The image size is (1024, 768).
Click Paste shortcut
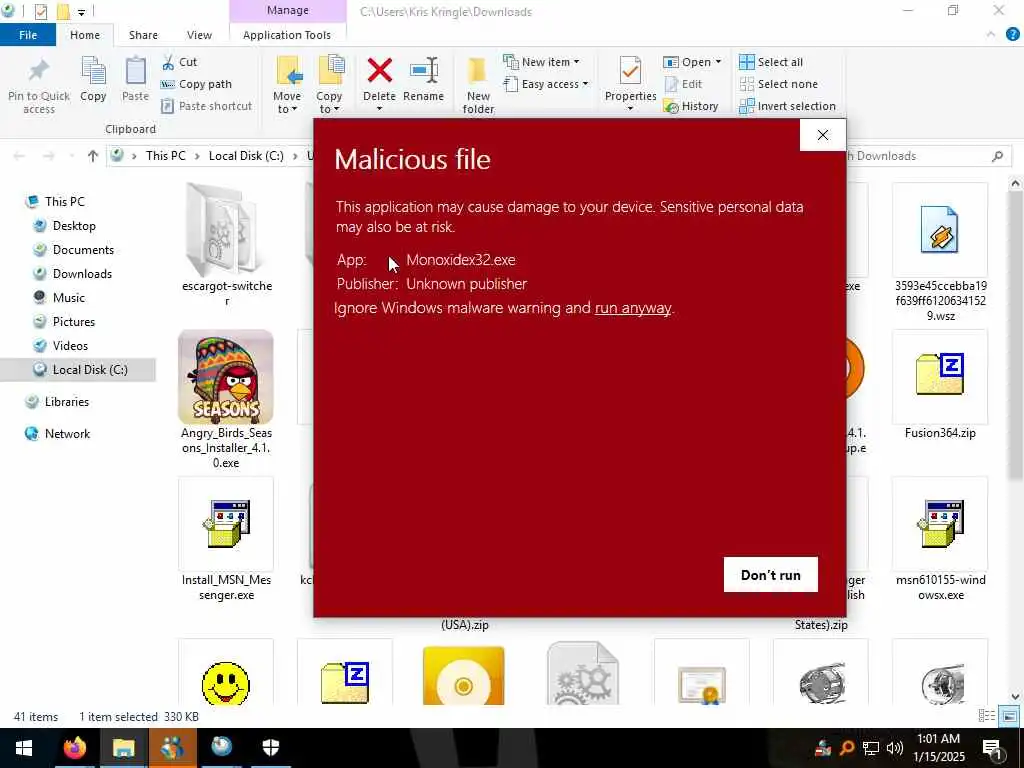click(x=206, y=106)
